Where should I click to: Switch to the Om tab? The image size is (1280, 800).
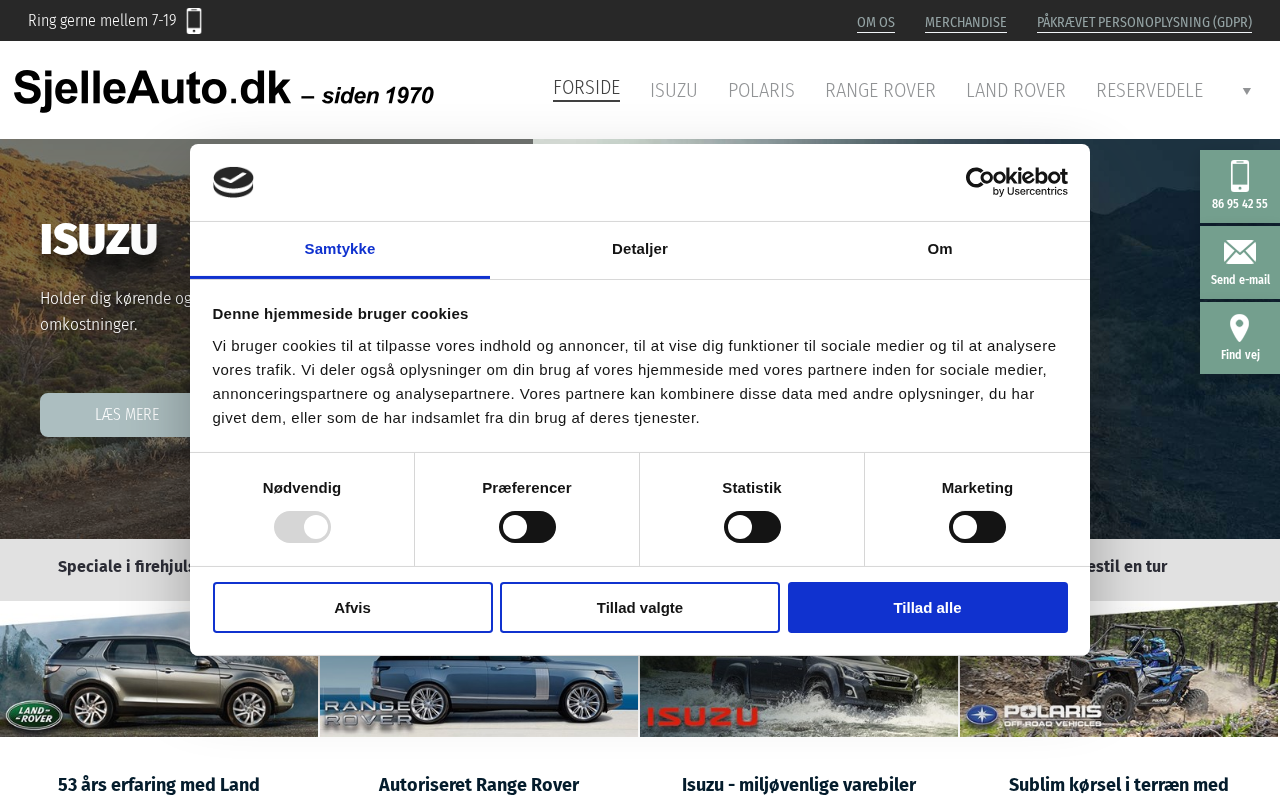[x=940, y=249]
